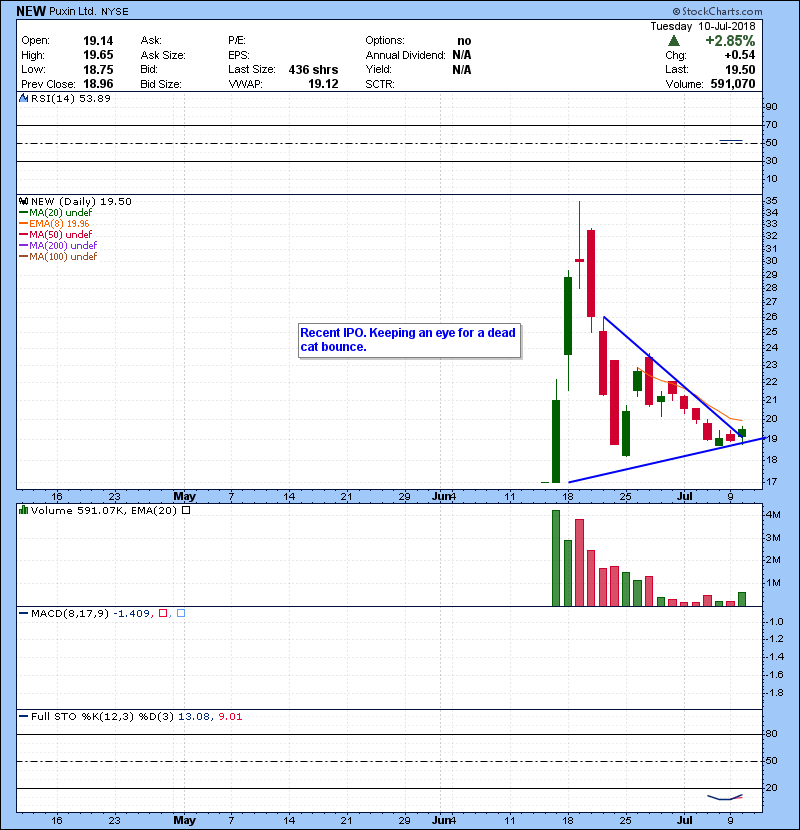Click the candlestick icon beside NEW (Daily)
The height and width of the screenshot is (830, 800).
[24, 201]
